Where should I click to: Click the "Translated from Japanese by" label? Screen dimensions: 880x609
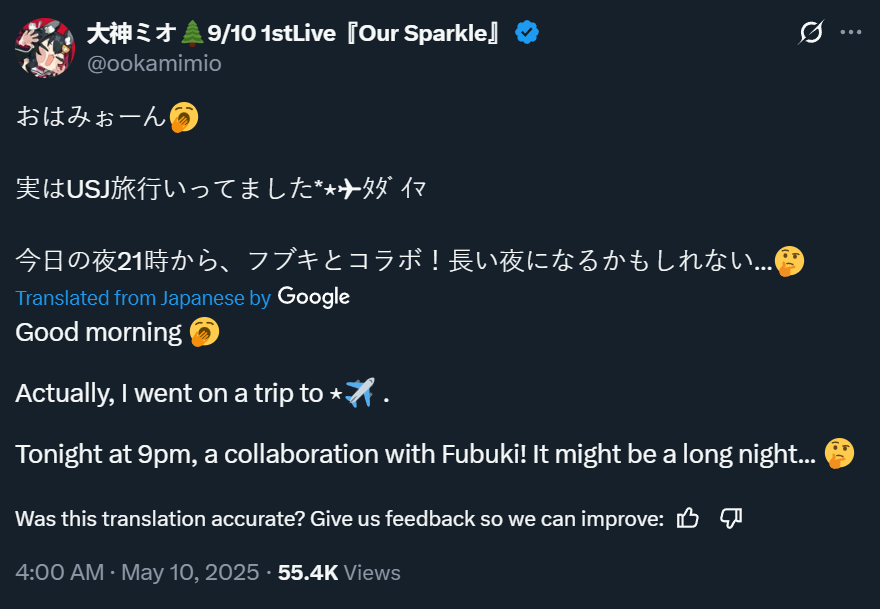pos(143,297)
